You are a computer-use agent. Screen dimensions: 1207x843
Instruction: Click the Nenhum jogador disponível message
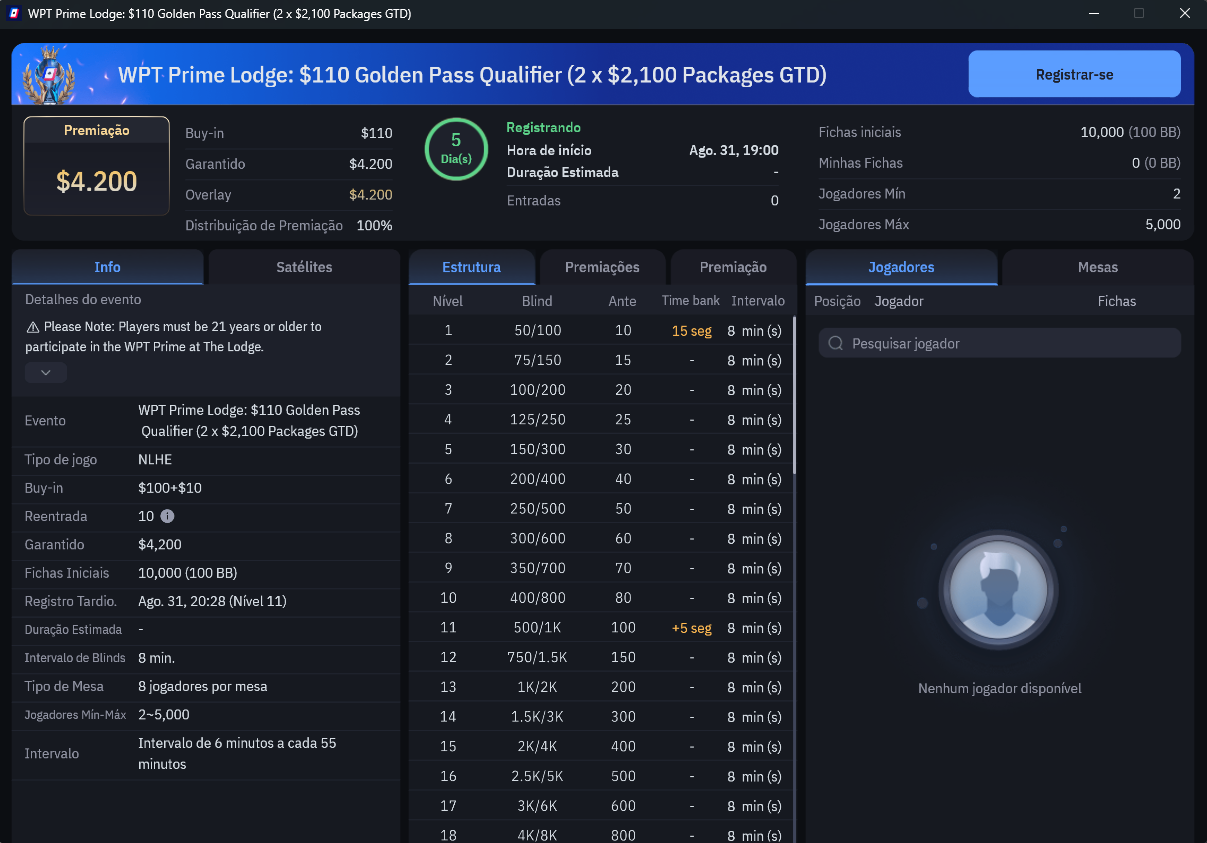click(1000, 689)
